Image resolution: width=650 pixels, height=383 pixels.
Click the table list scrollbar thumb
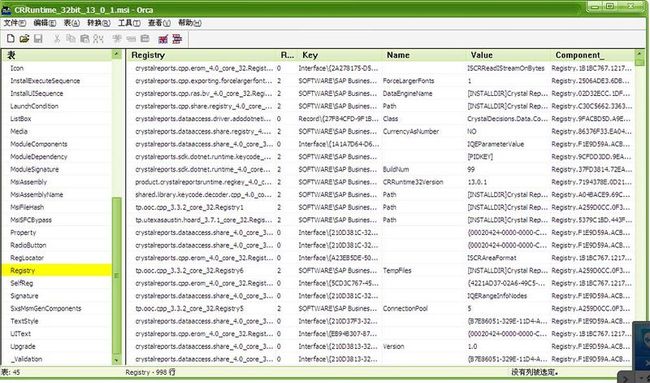[x=117, y=276]
